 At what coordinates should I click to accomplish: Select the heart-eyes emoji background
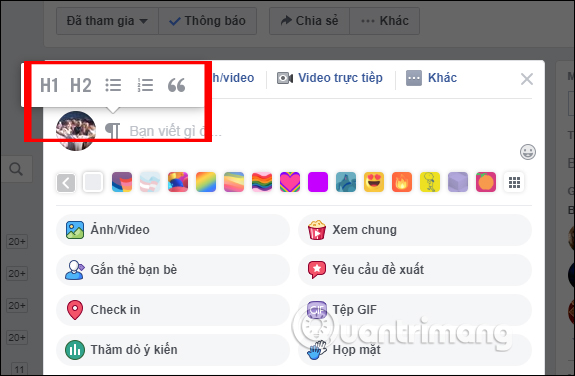(374, 182)
